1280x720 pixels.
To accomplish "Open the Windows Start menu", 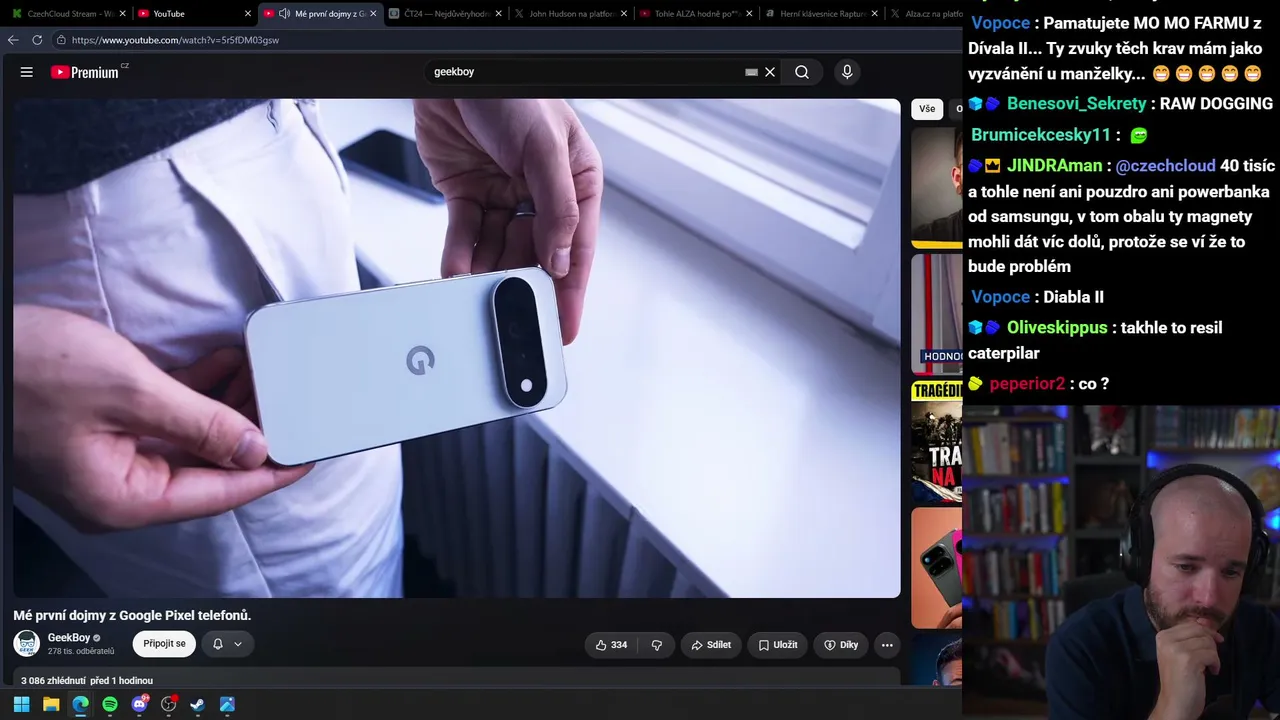I will click(x=21, y=704).
